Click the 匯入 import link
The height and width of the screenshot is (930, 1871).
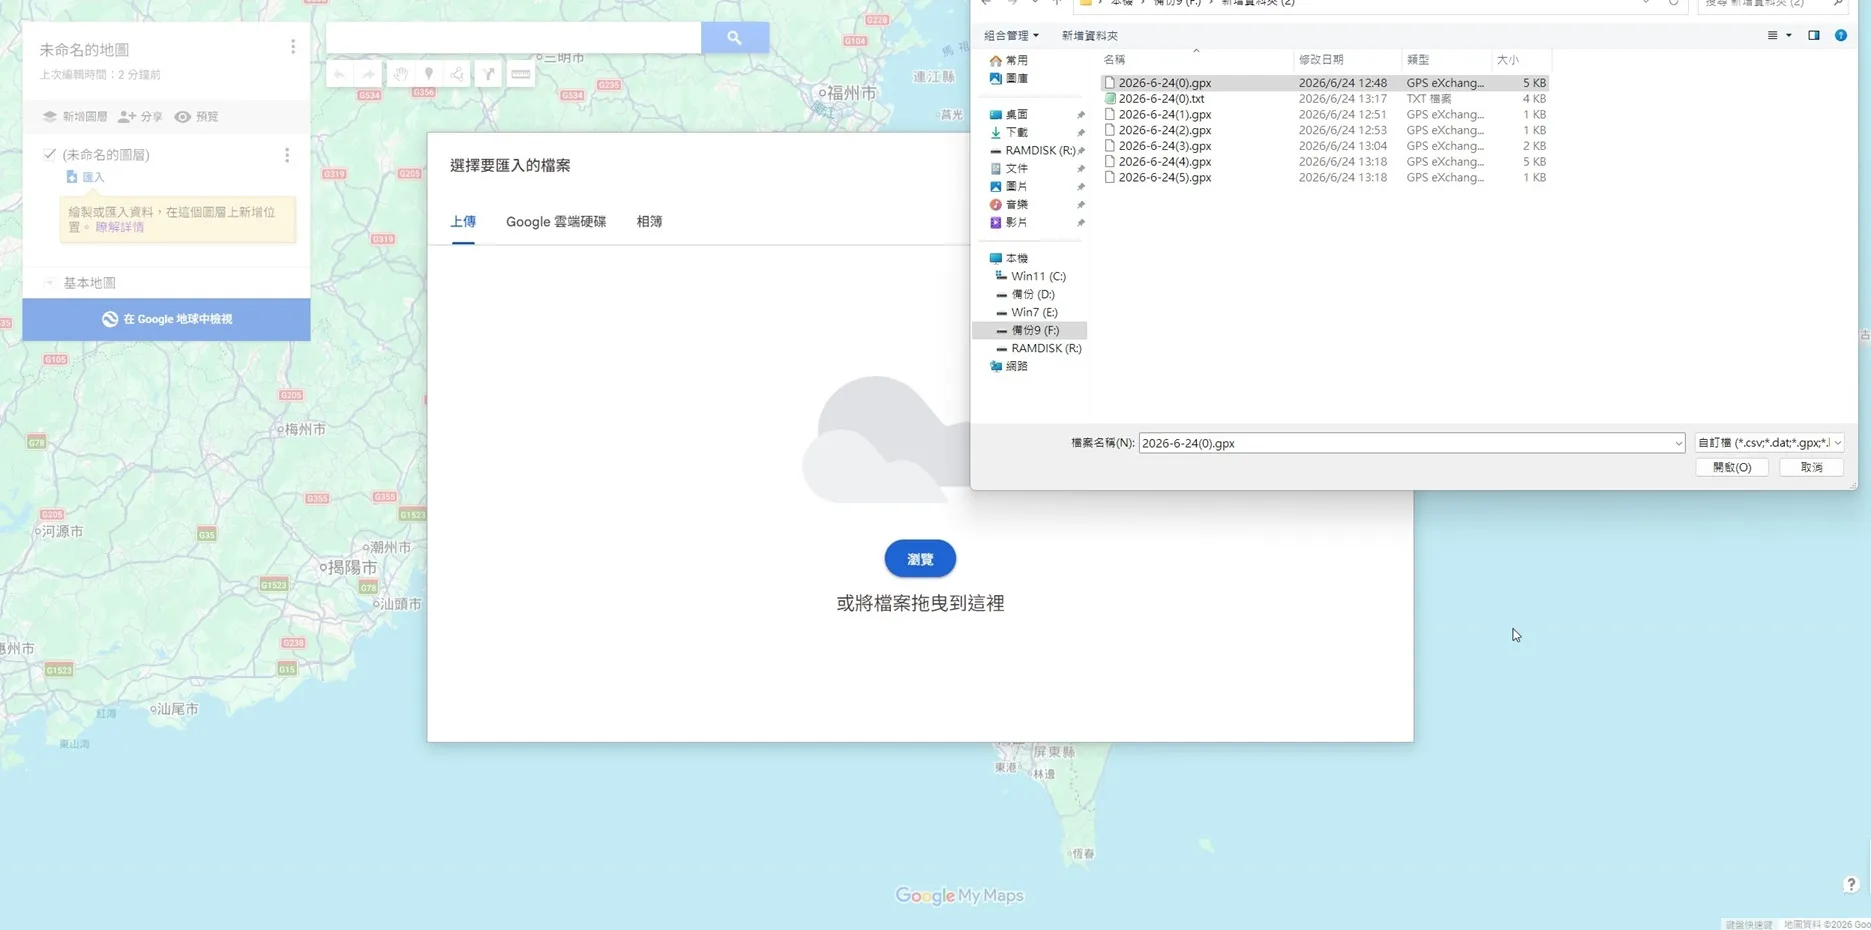[x=93, y=177]
